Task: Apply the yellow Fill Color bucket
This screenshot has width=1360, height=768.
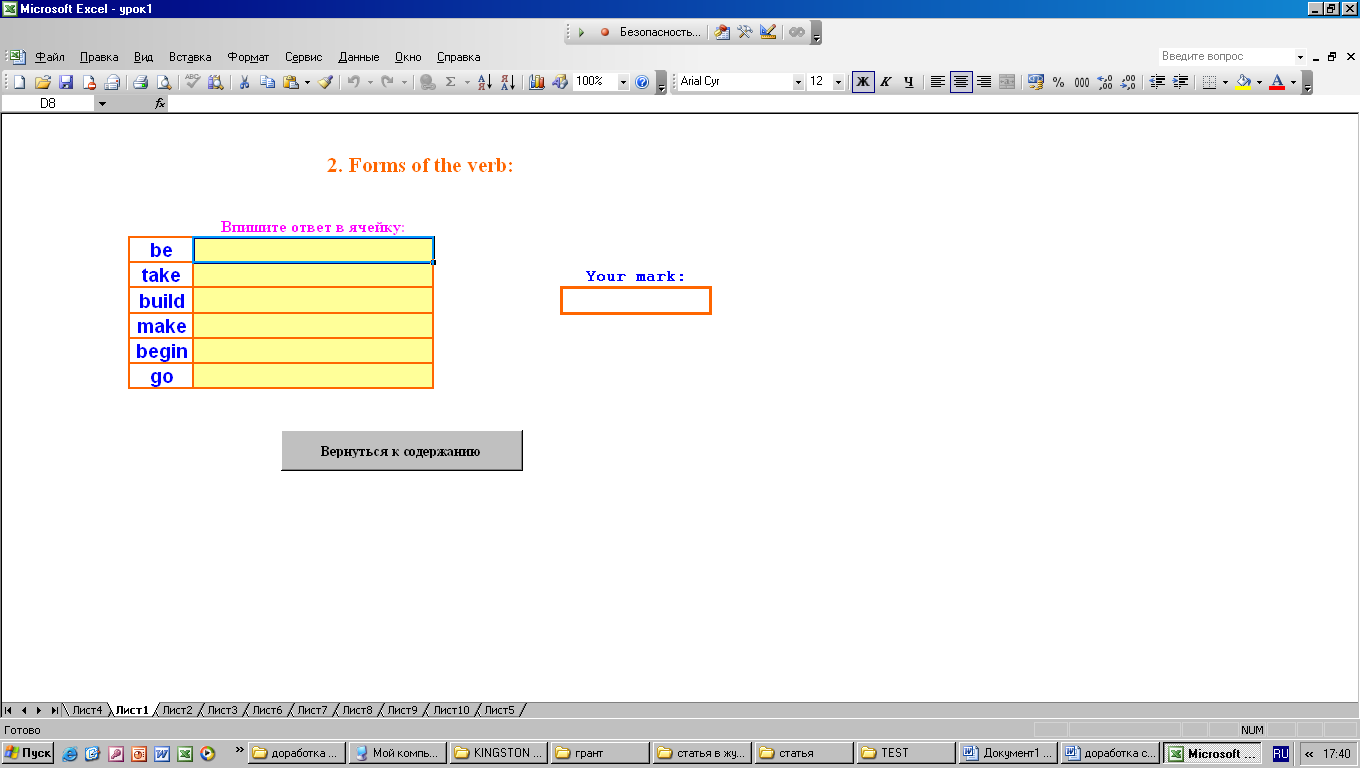Action: (1243, 82)
